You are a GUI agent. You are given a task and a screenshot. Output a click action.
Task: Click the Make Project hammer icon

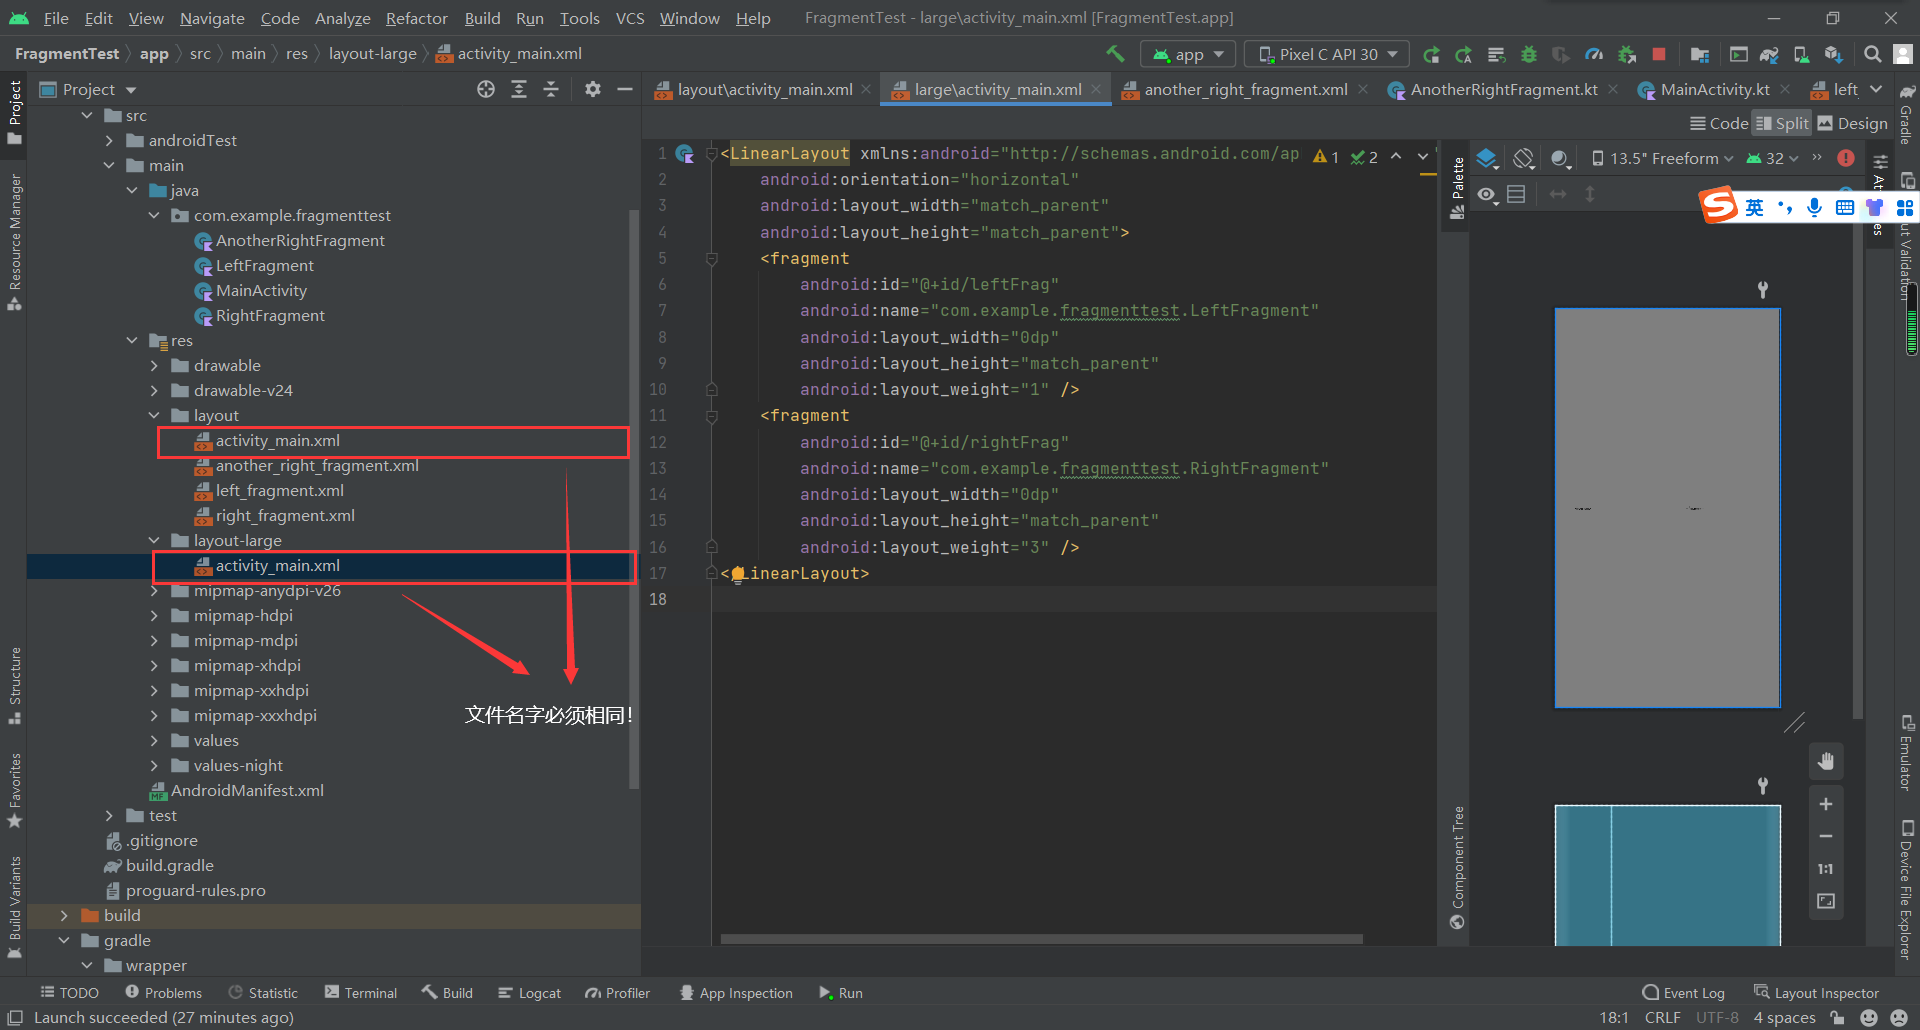click(x=1115, y=54)
